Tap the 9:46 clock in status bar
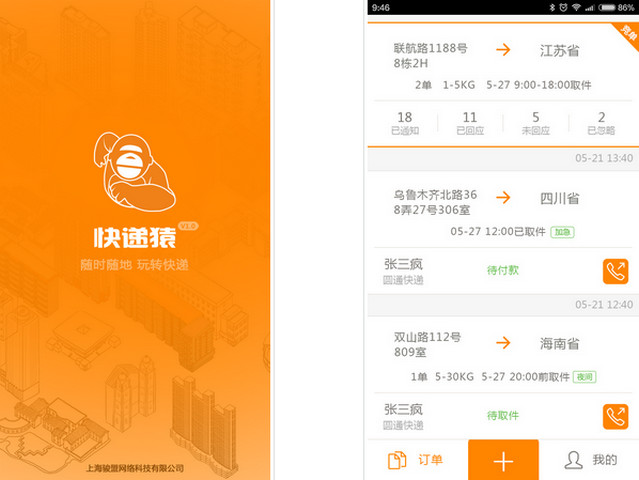The height and width of the screenshot is (480, 639). pos(381,8)
